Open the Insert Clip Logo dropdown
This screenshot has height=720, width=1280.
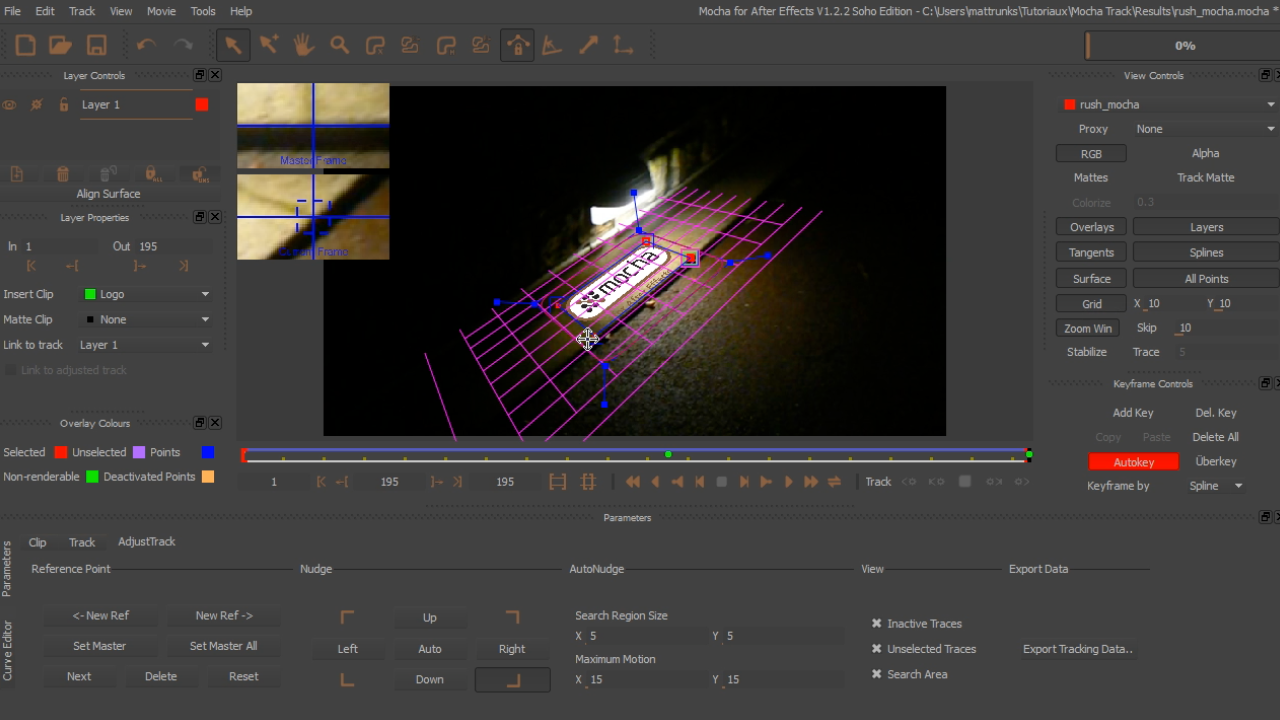[x=146, y=294]
